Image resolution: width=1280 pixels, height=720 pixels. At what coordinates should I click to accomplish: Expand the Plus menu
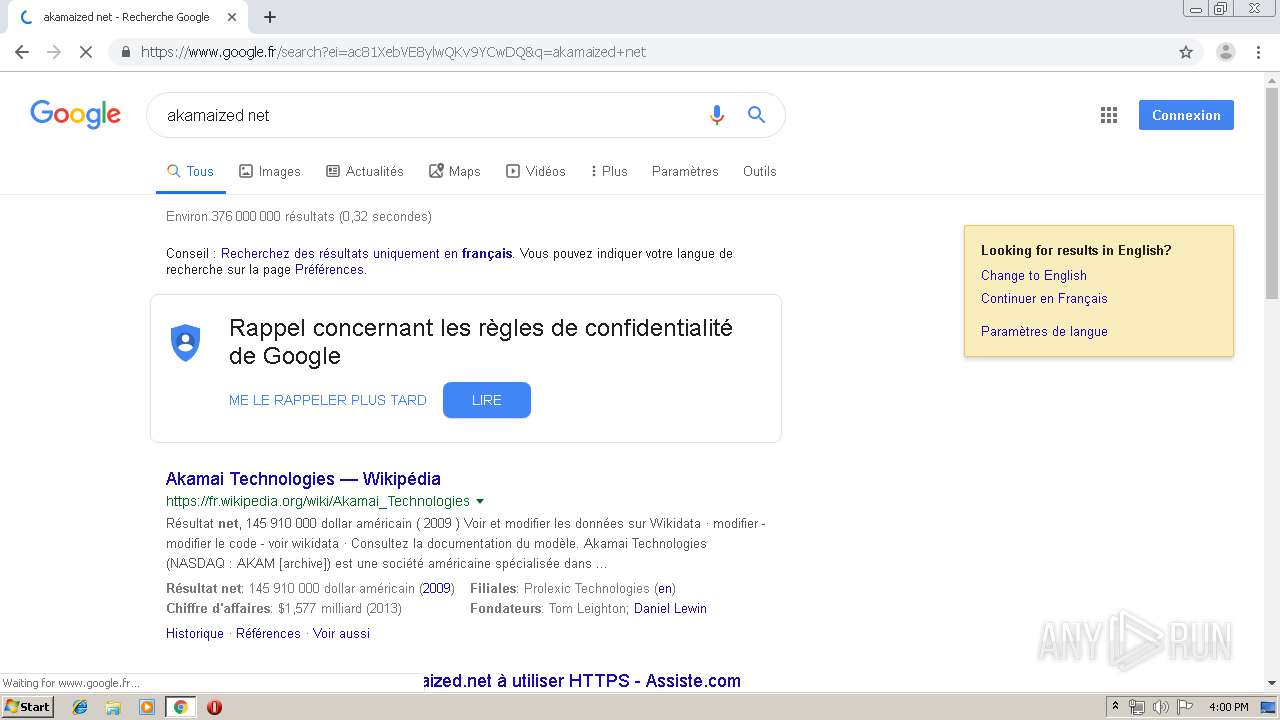pos(609,171)
